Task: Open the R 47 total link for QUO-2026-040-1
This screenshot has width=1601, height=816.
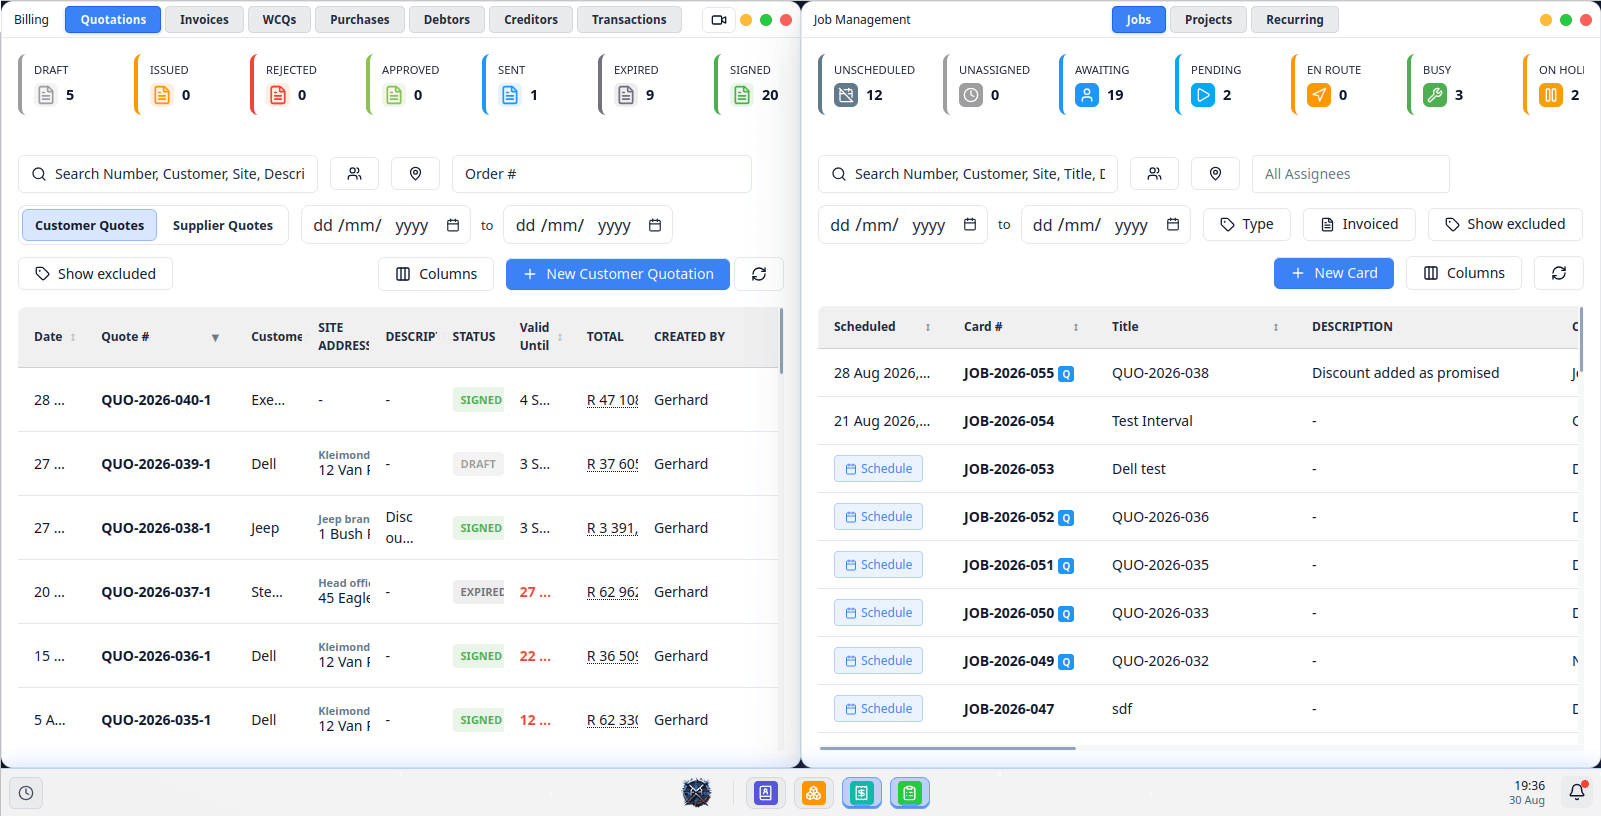Action: click(x=613, y=400)
